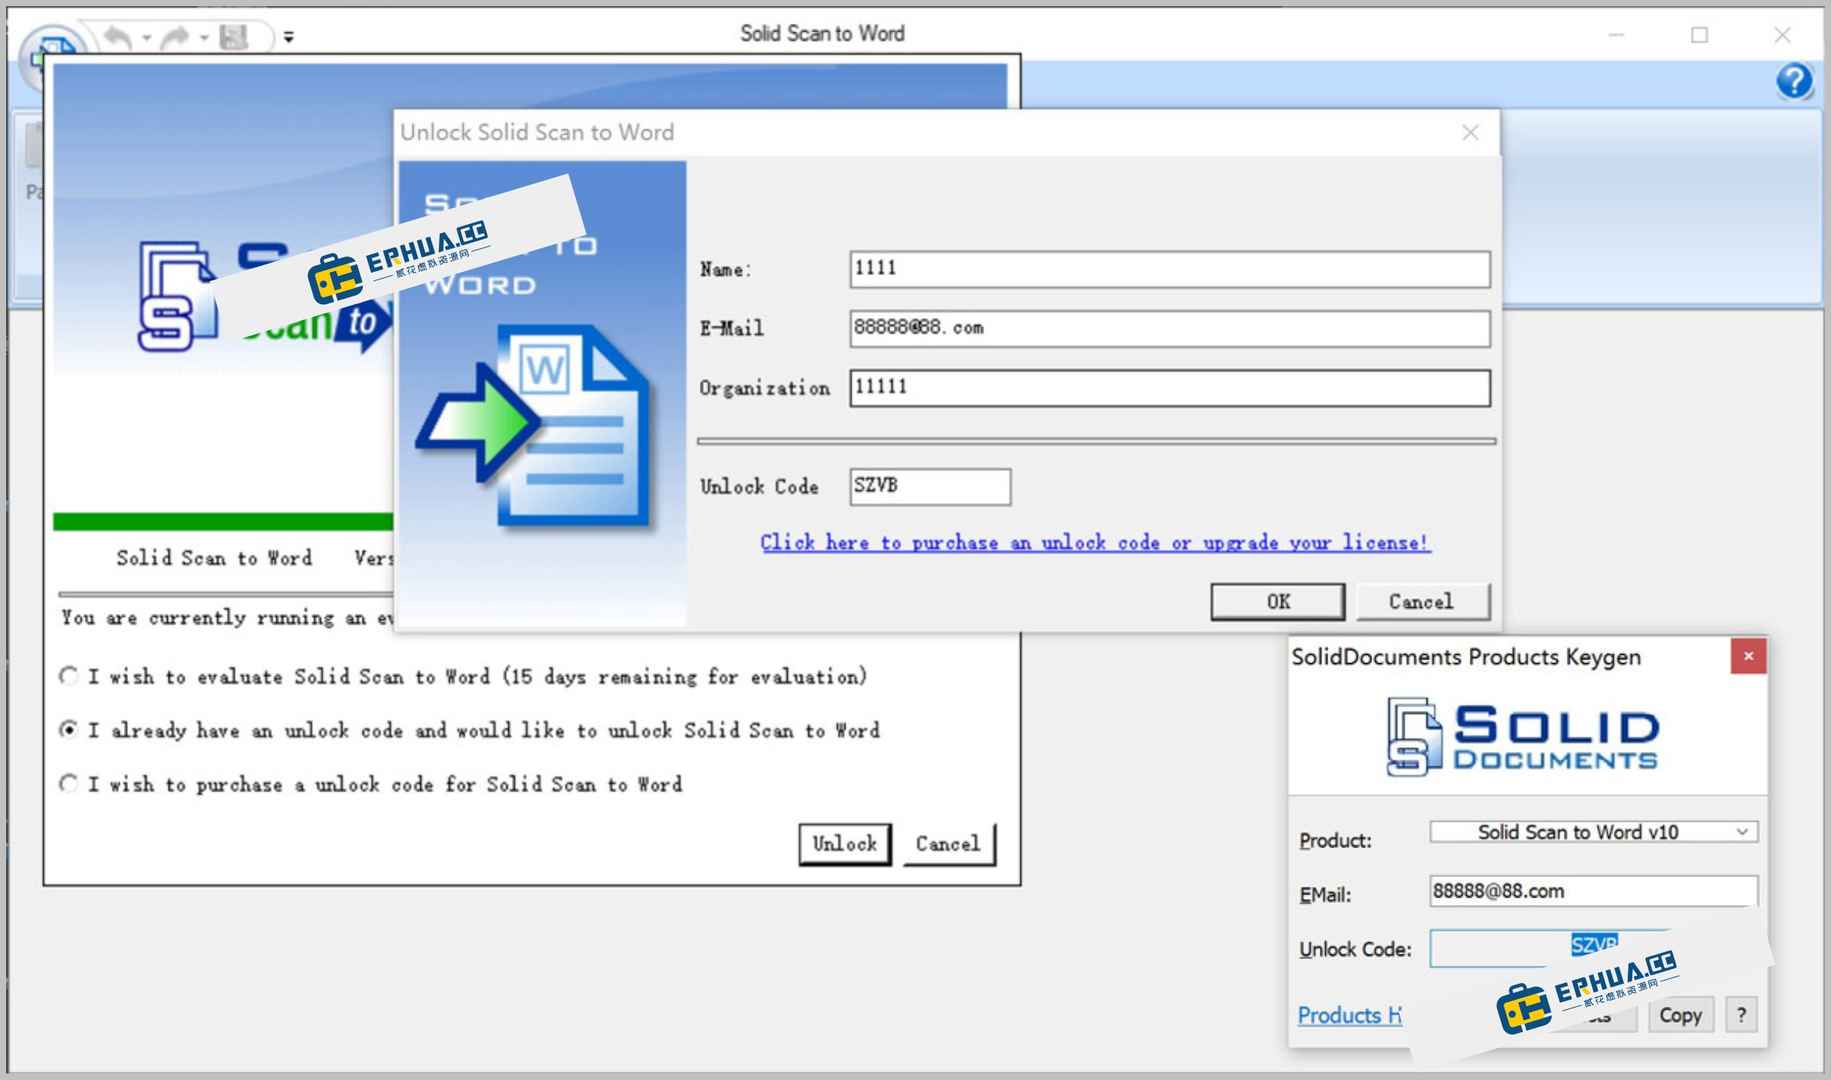Expand the undo history dropdown arrow
This screenshot has width=1831, height=1080.
146,38
